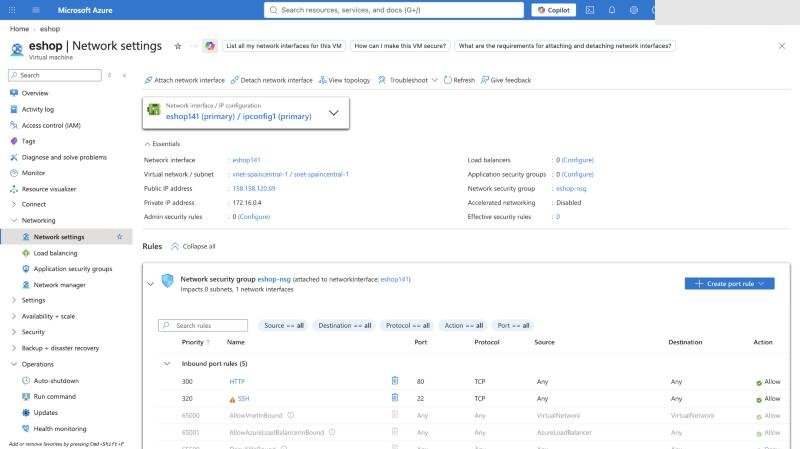Open the HTTP inbound rule
Image resolution: width=800 pixels, height=449 pixels.
click(237, 382)
